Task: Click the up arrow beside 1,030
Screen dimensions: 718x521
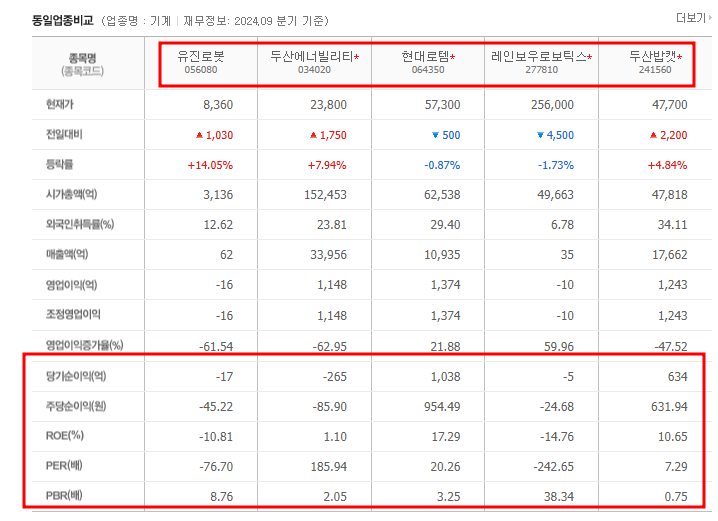Action: click(199, 135)
